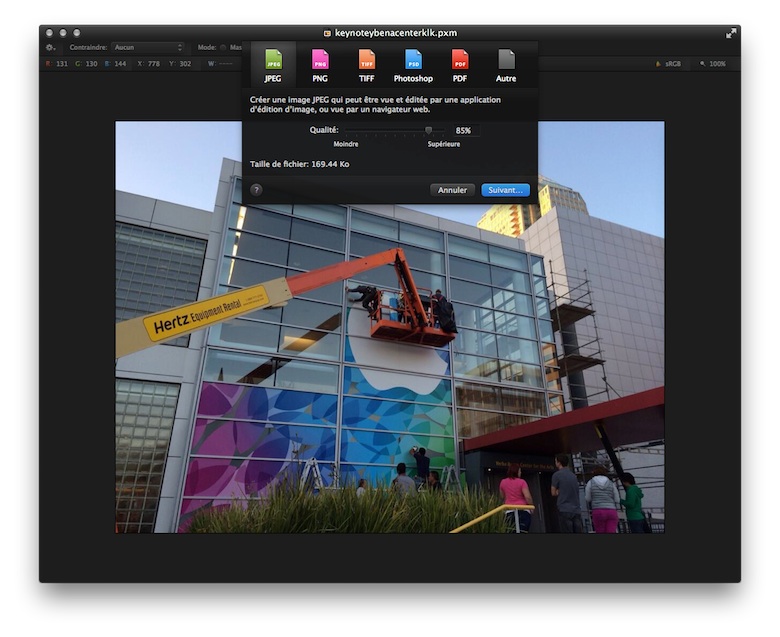Click the Qualité slider handle
Screen dimensions: 780x637
428,130
